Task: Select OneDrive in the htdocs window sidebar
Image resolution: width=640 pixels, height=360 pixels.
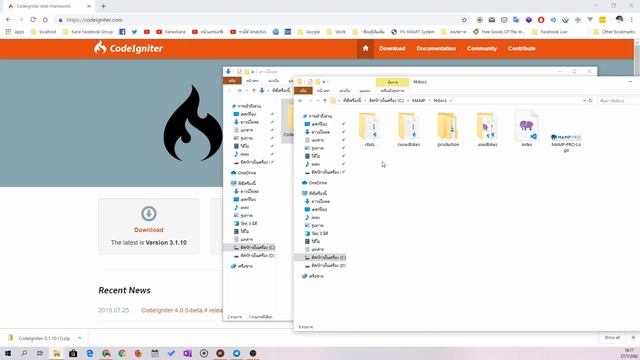Action: point(314,183)
